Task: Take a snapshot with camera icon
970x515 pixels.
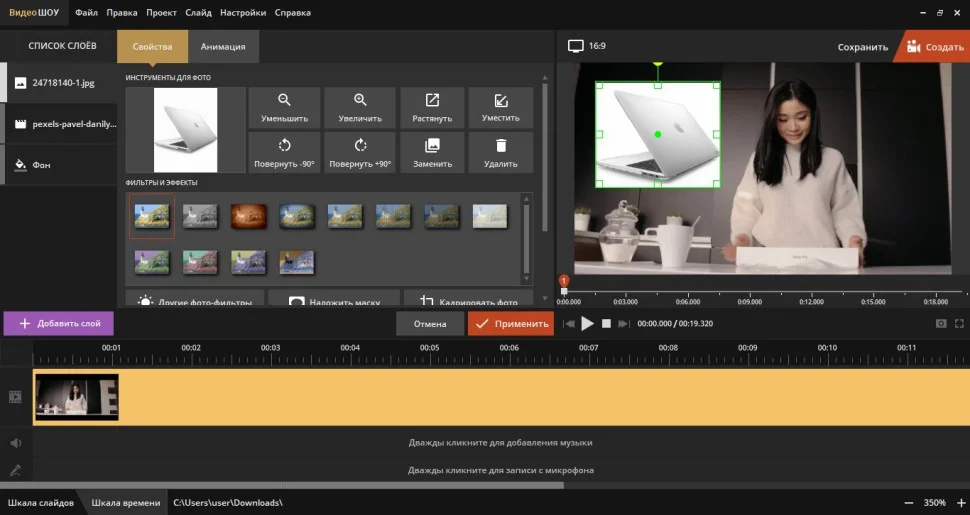Action: (x=940, y=324)
